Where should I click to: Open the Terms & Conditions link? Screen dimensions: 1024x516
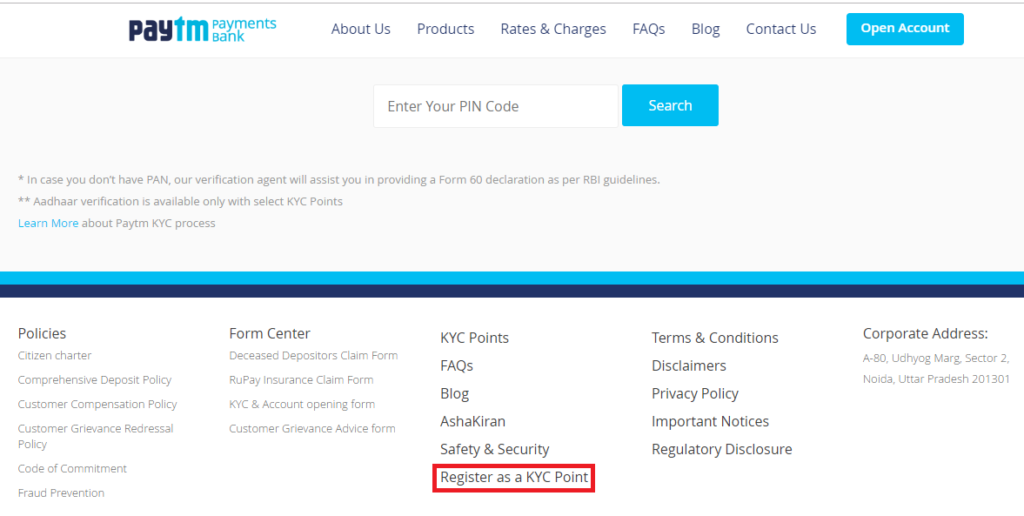715,338
